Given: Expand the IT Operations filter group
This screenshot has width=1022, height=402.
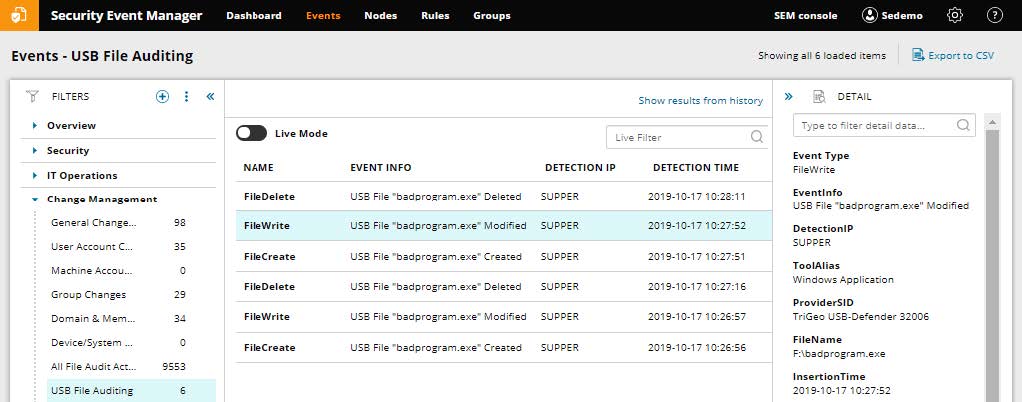Looking at the screenshot, I should click(35, 175).
